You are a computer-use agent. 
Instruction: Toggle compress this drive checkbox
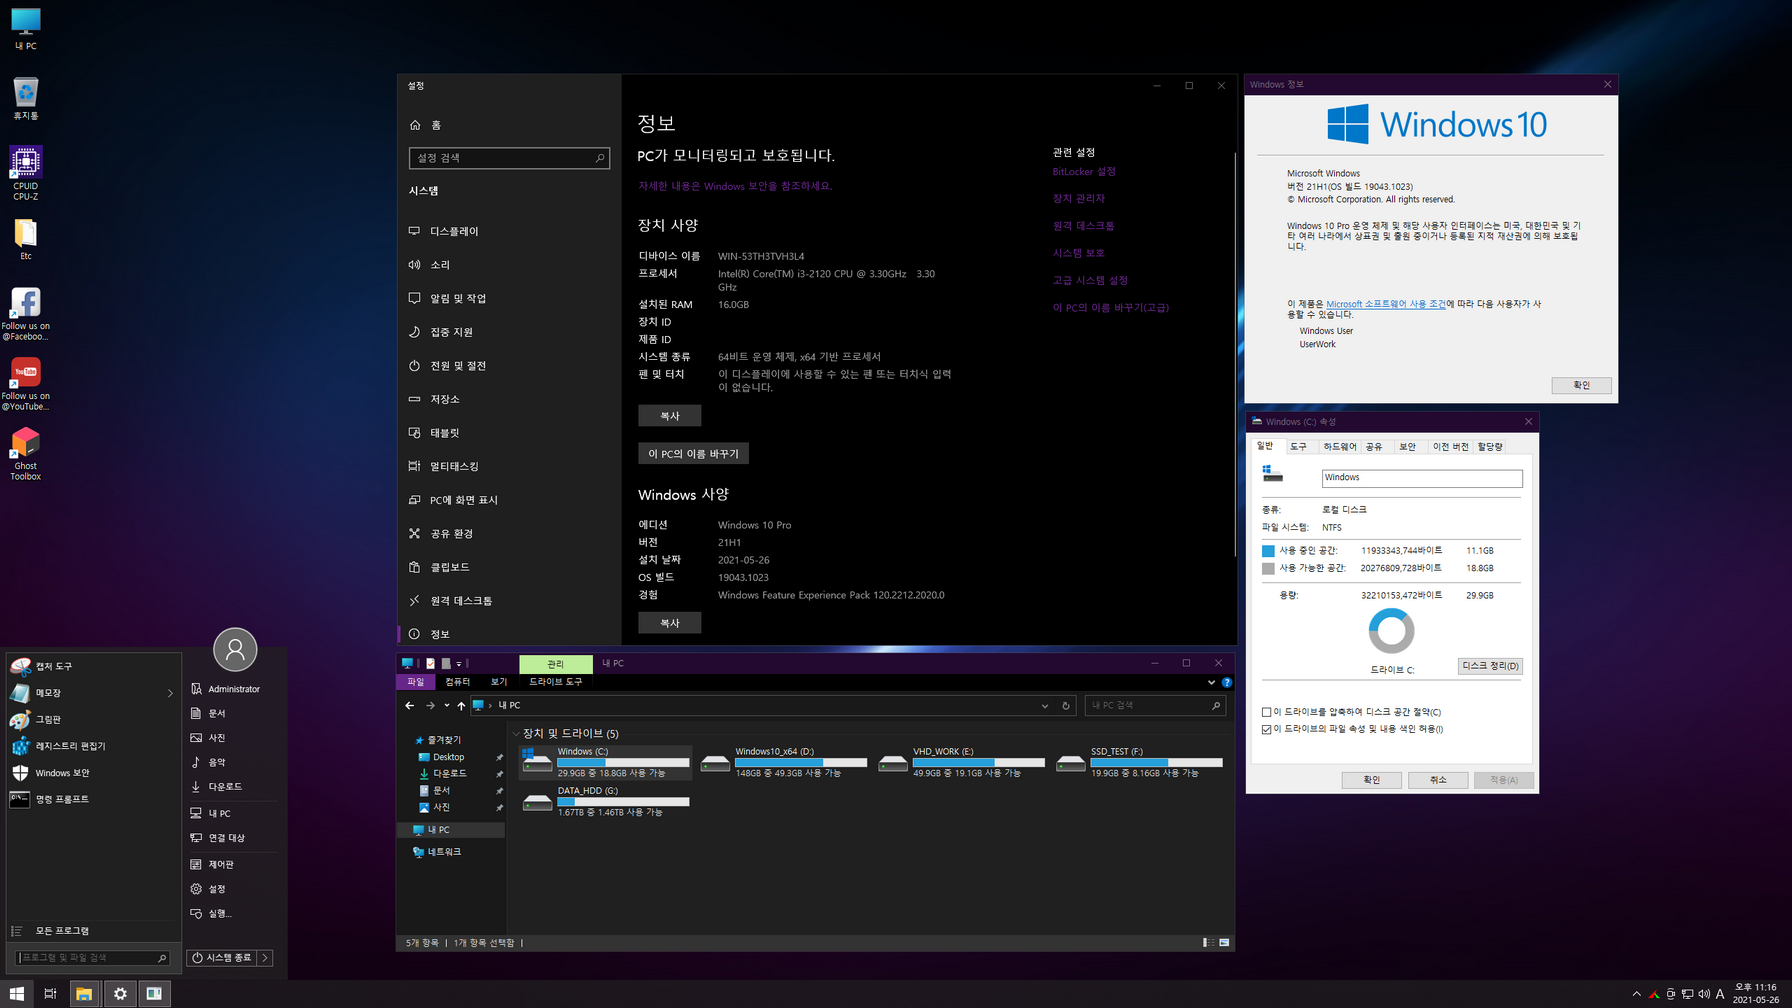pos(1267,712)
